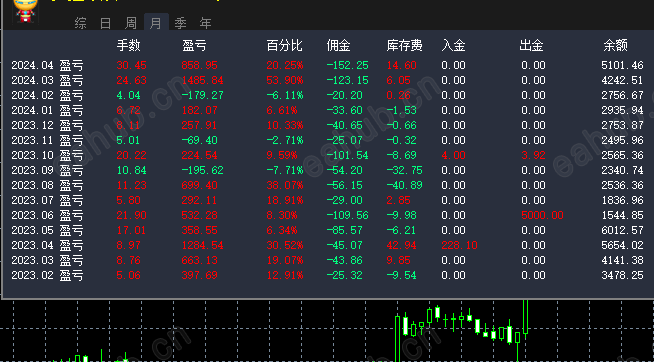Click profit value 1485.84

coord(203,80)
